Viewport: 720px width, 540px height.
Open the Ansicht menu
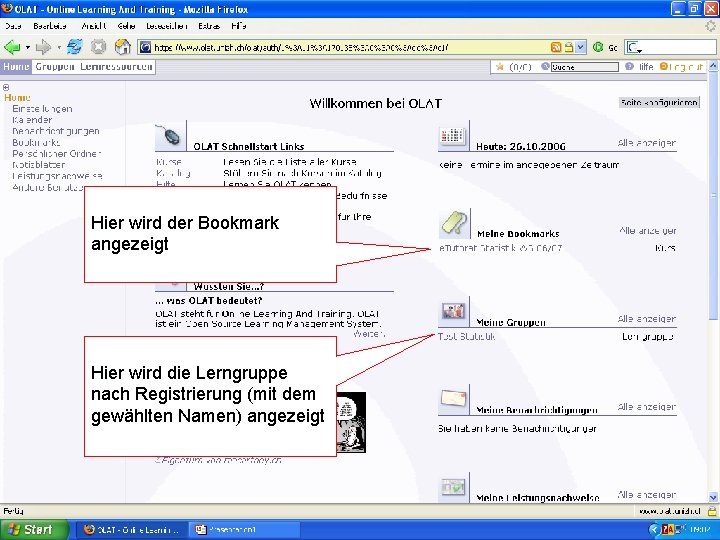tap(94, 26)
